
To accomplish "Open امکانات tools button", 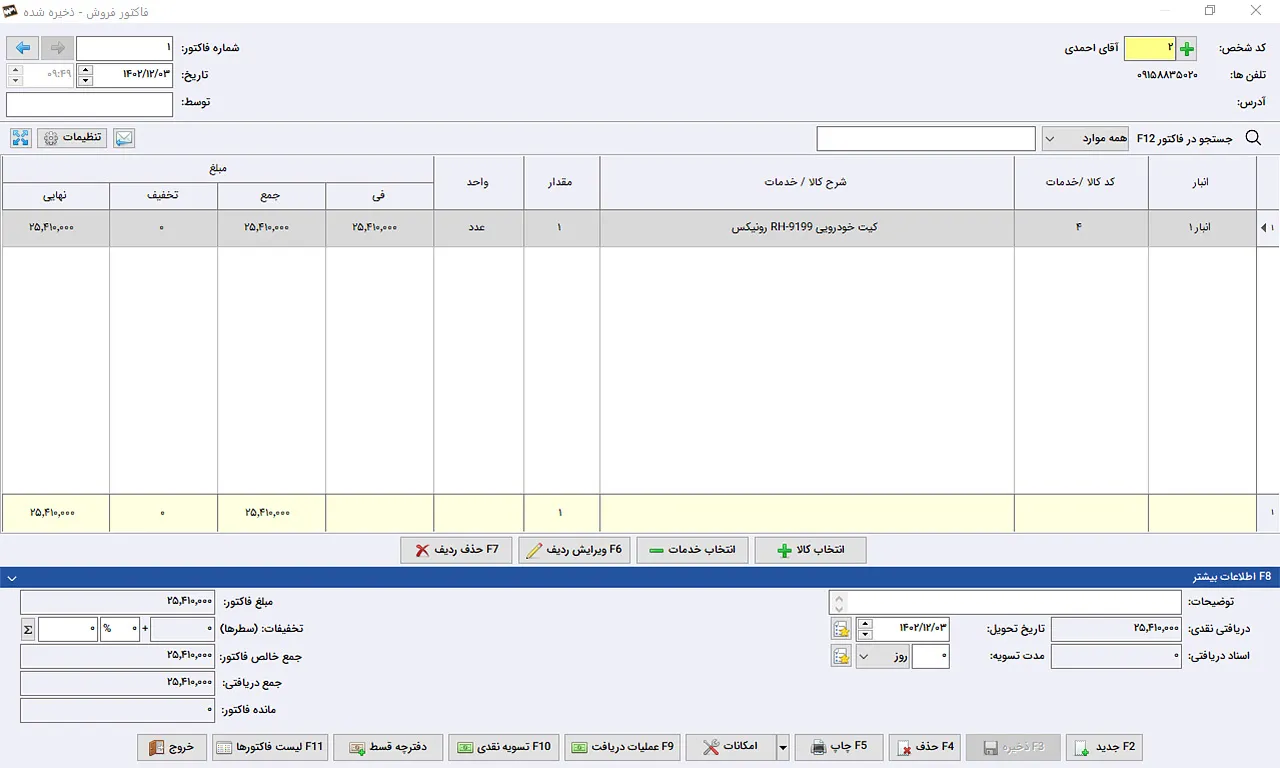I will point(731,747).
